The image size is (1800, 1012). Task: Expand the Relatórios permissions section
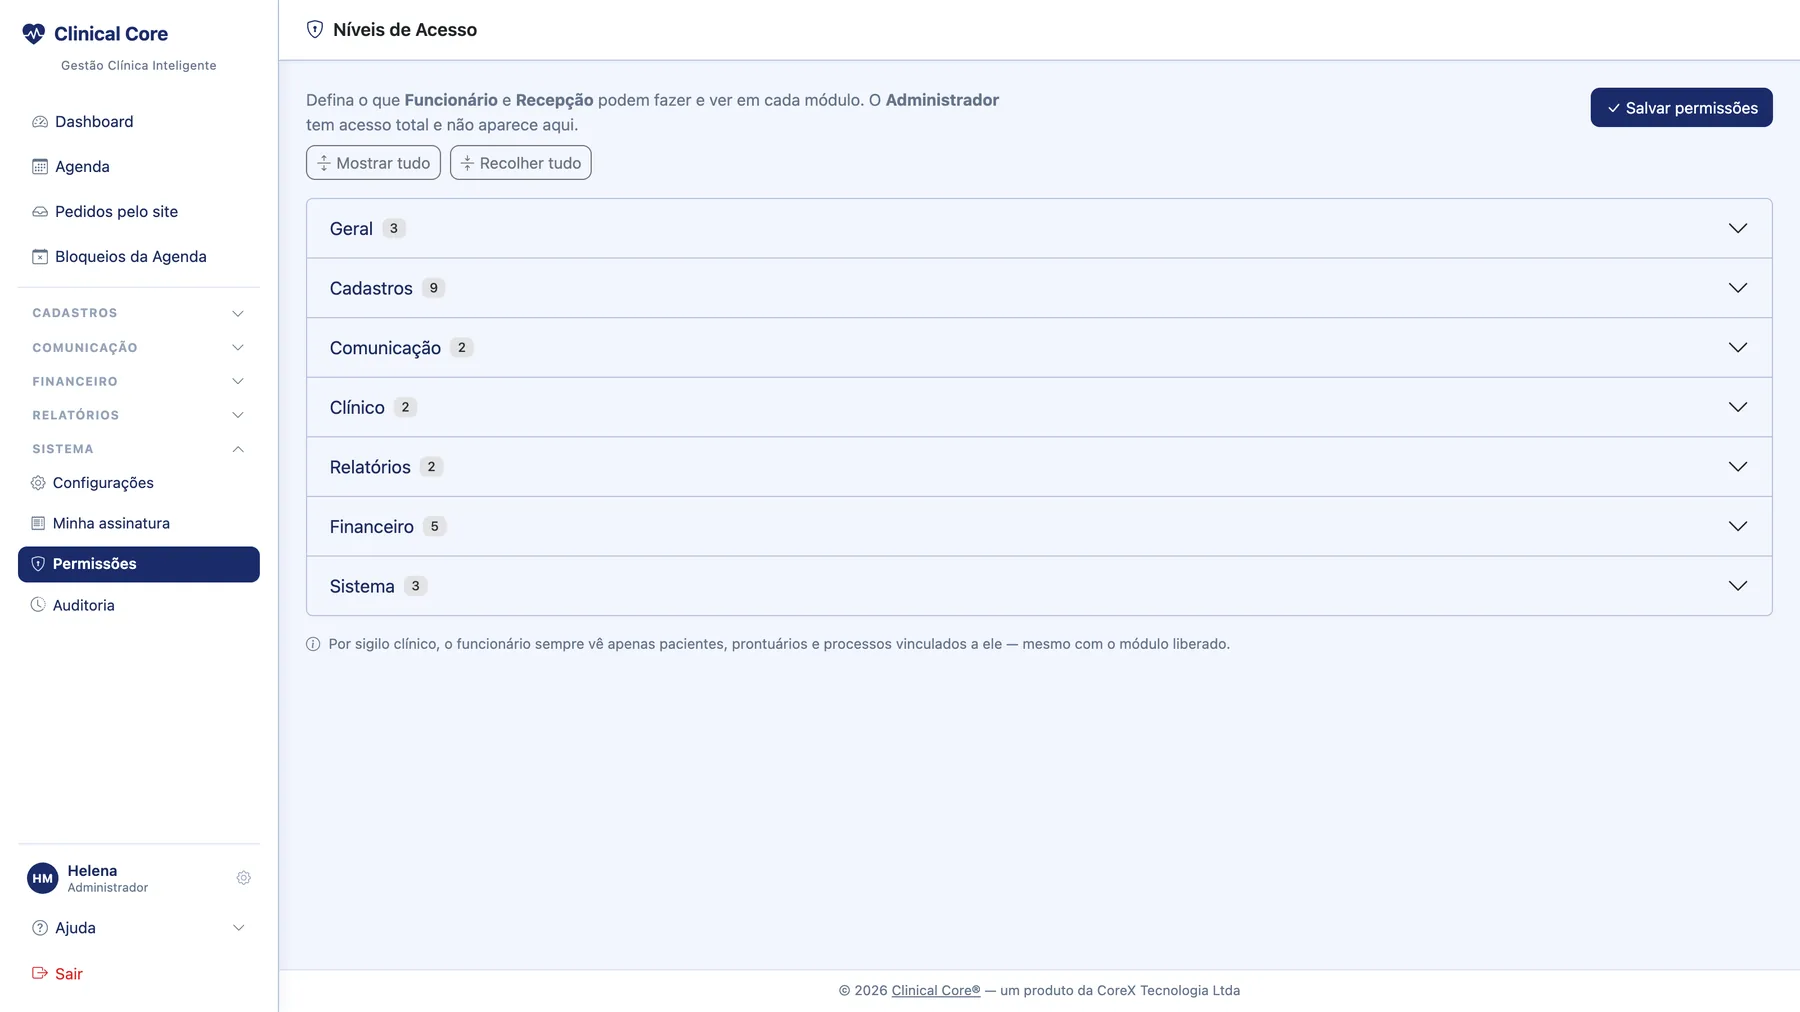pos(1039,467)
